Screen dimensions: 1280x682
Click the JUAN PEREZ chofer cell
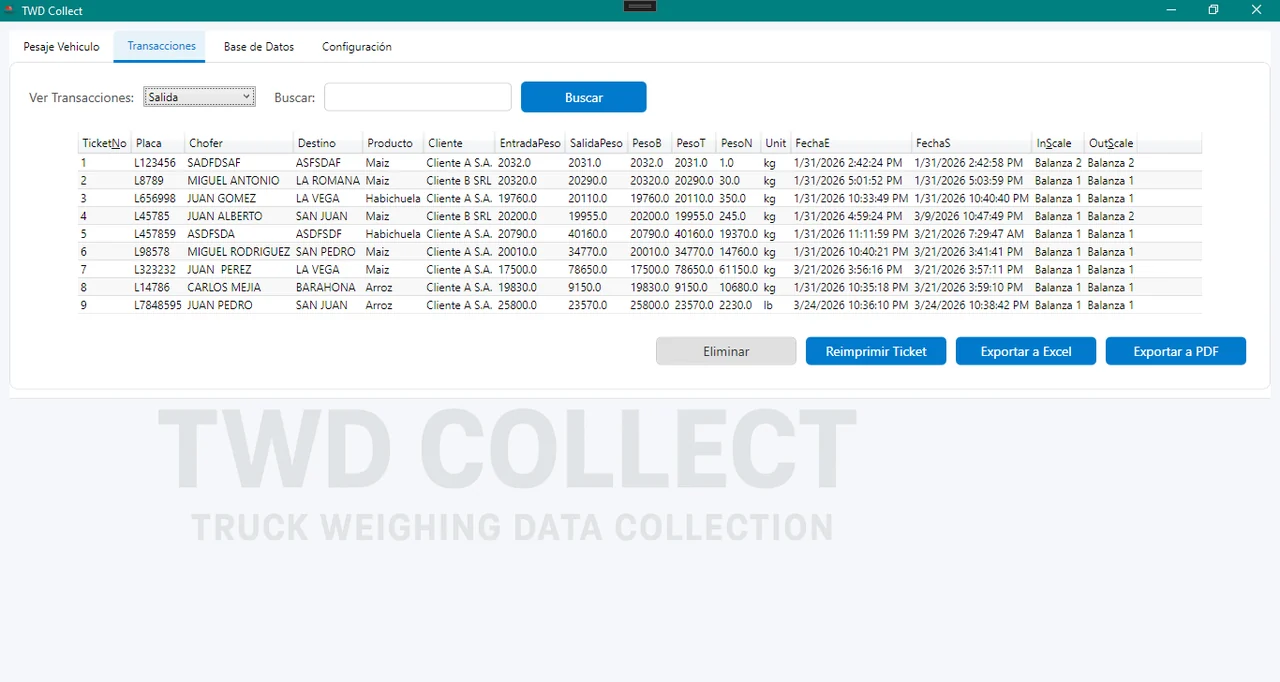tap(219, 270)
